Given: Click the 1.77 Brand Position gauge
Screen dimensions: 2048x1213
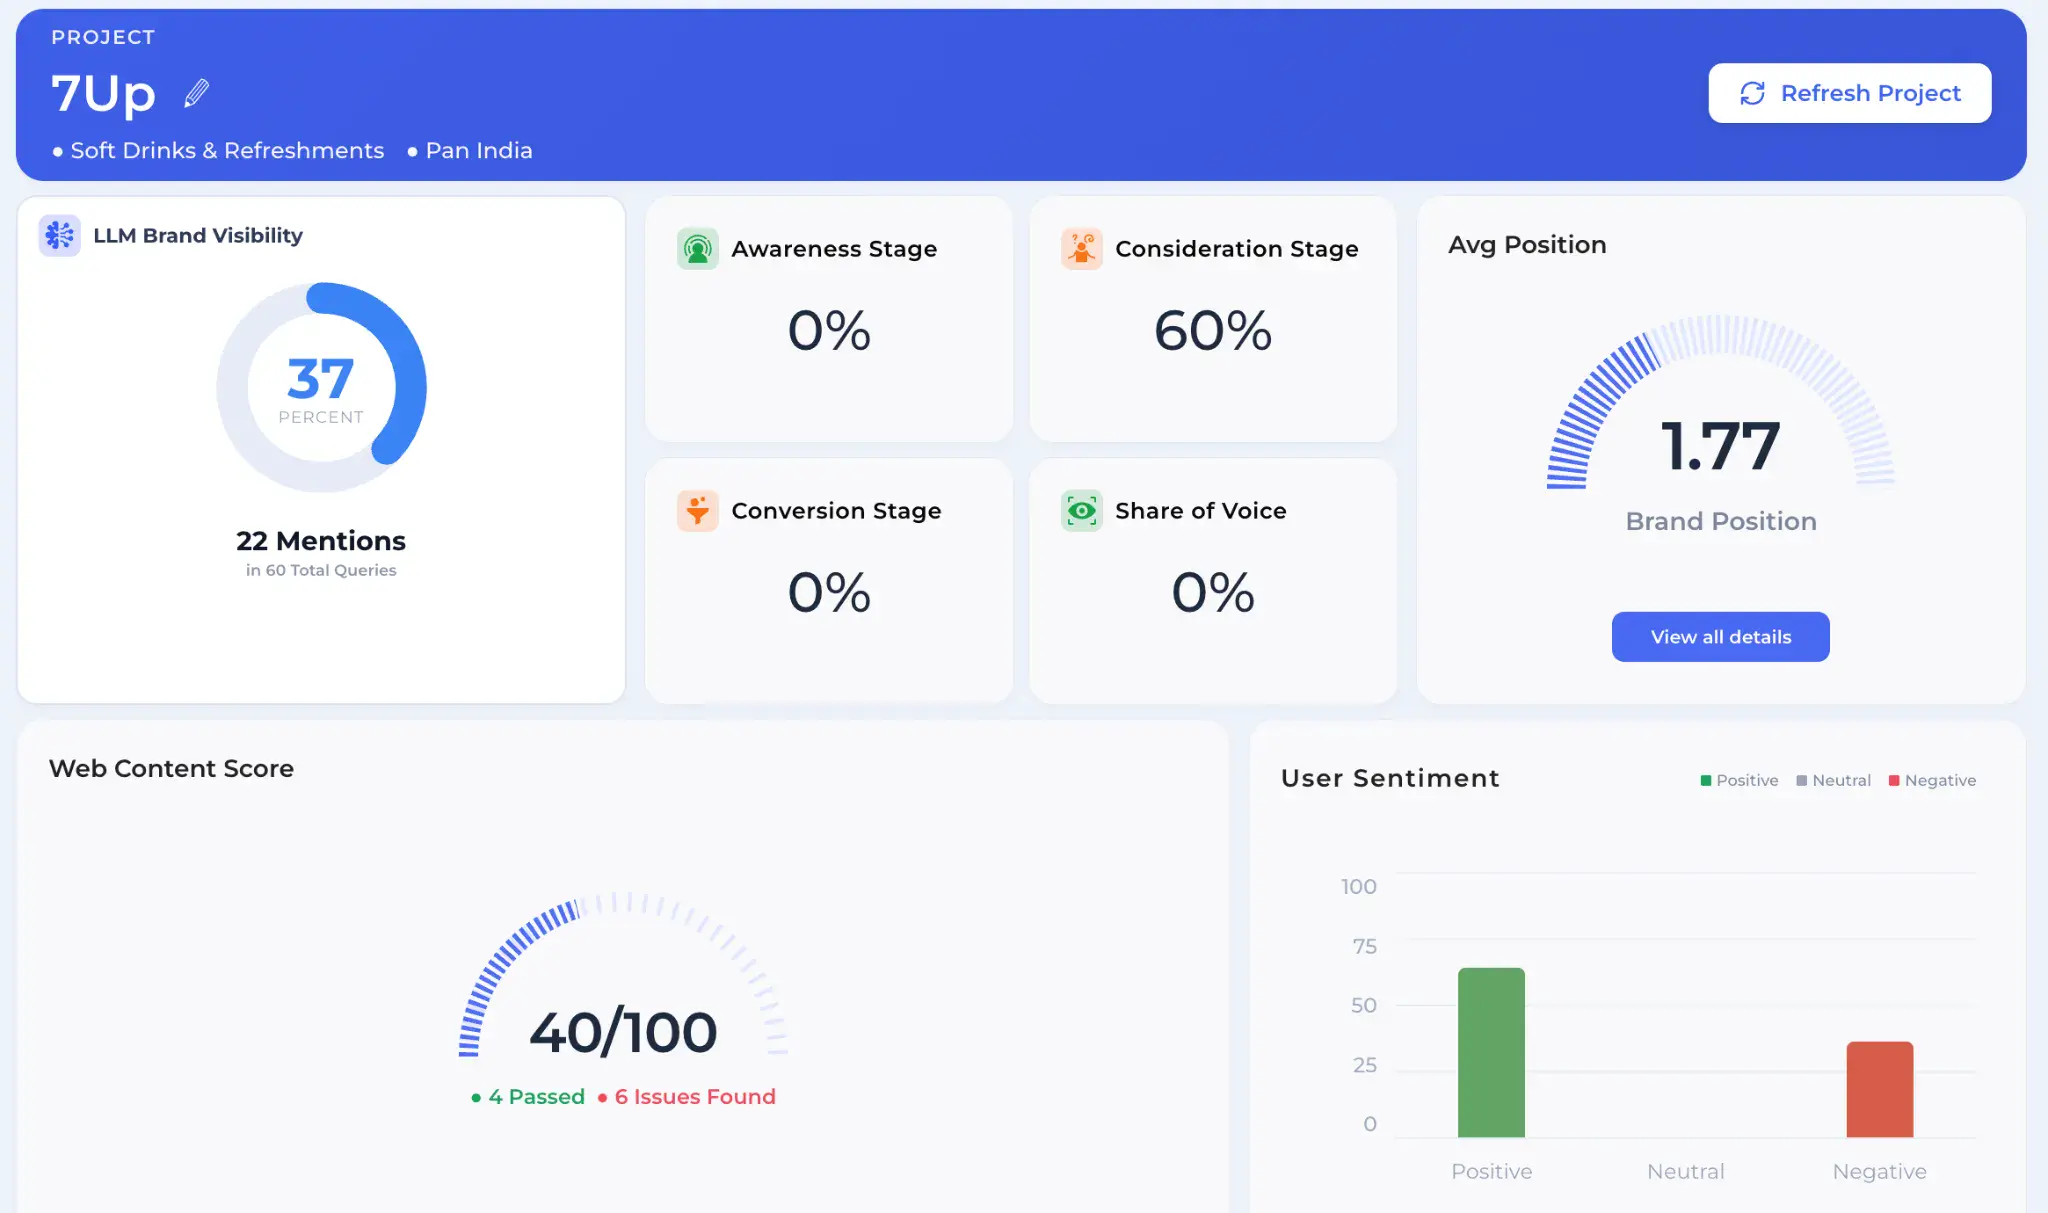Looking at the screenshot, I should pyautogui.click(x=1720, y=405).
